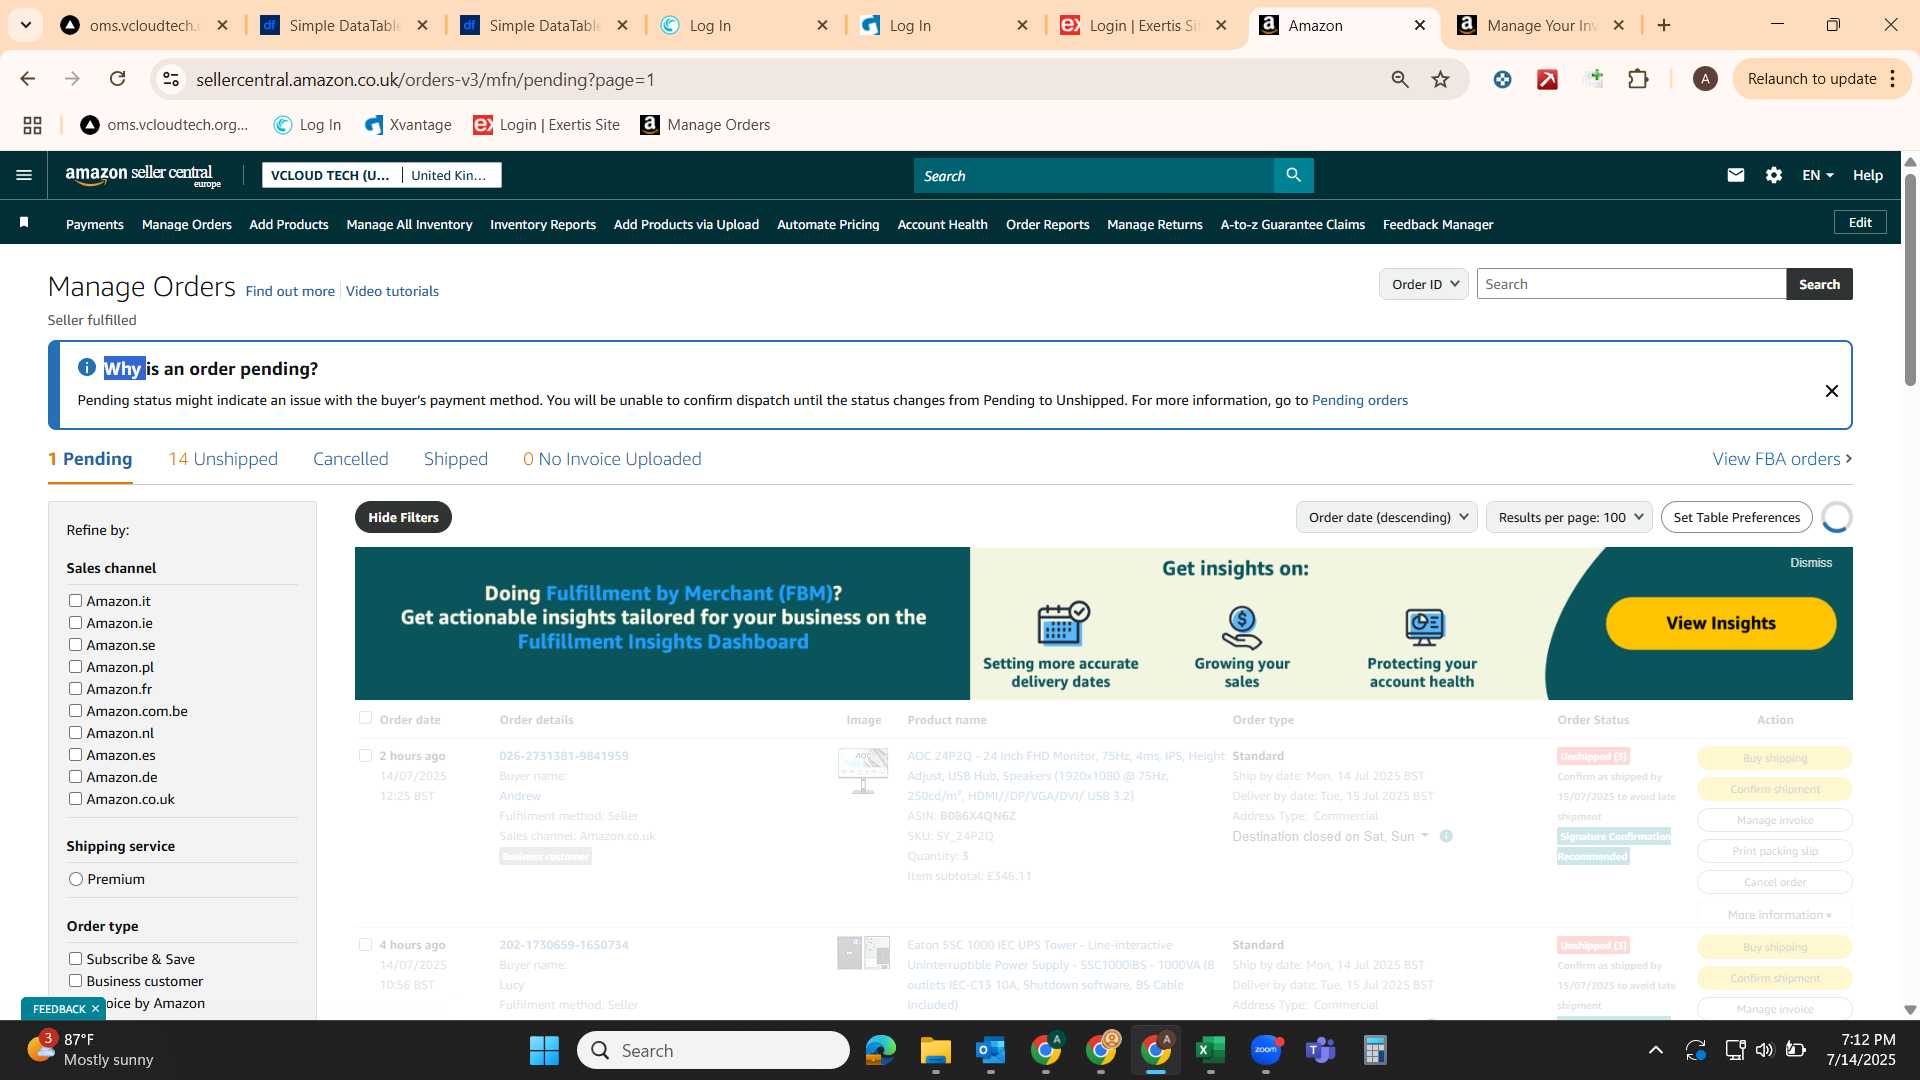Tick the Amazon.co.uk sales channel checkbox

75,798
